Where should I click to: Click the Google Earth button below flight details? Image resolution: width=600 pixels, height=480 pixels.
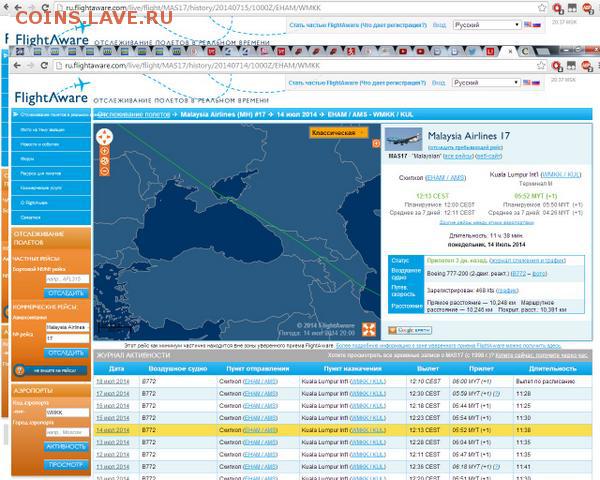pos(410,330)
